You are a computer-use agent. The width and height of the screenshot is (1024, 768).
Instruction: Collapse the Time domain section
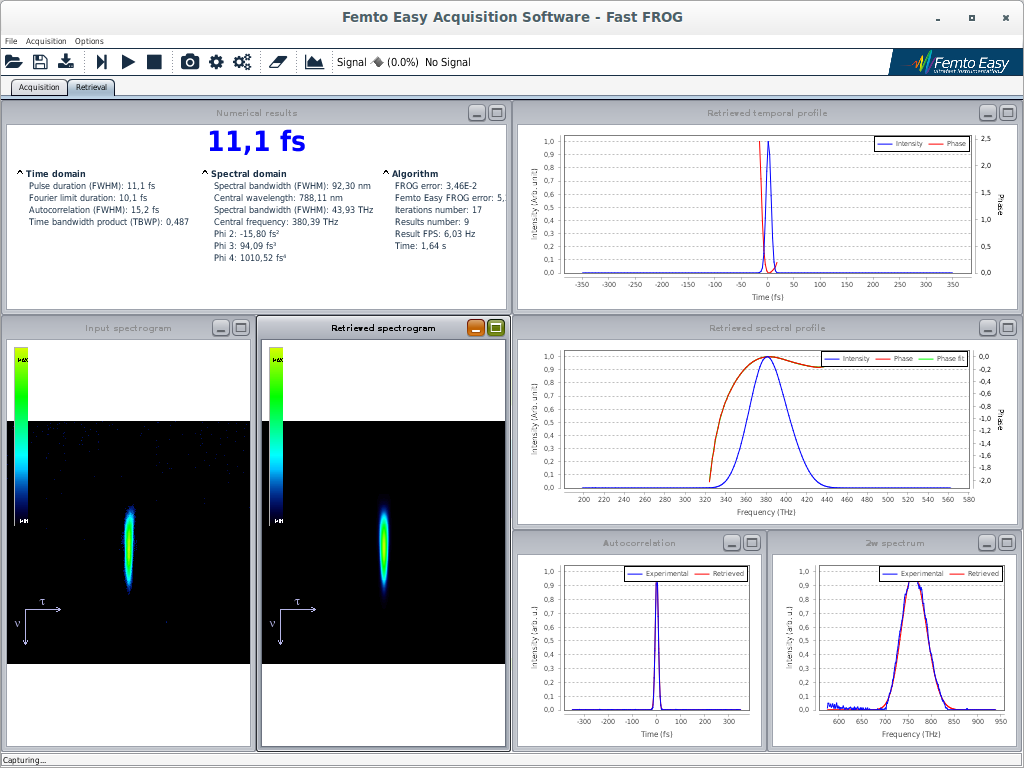[20, 173]
